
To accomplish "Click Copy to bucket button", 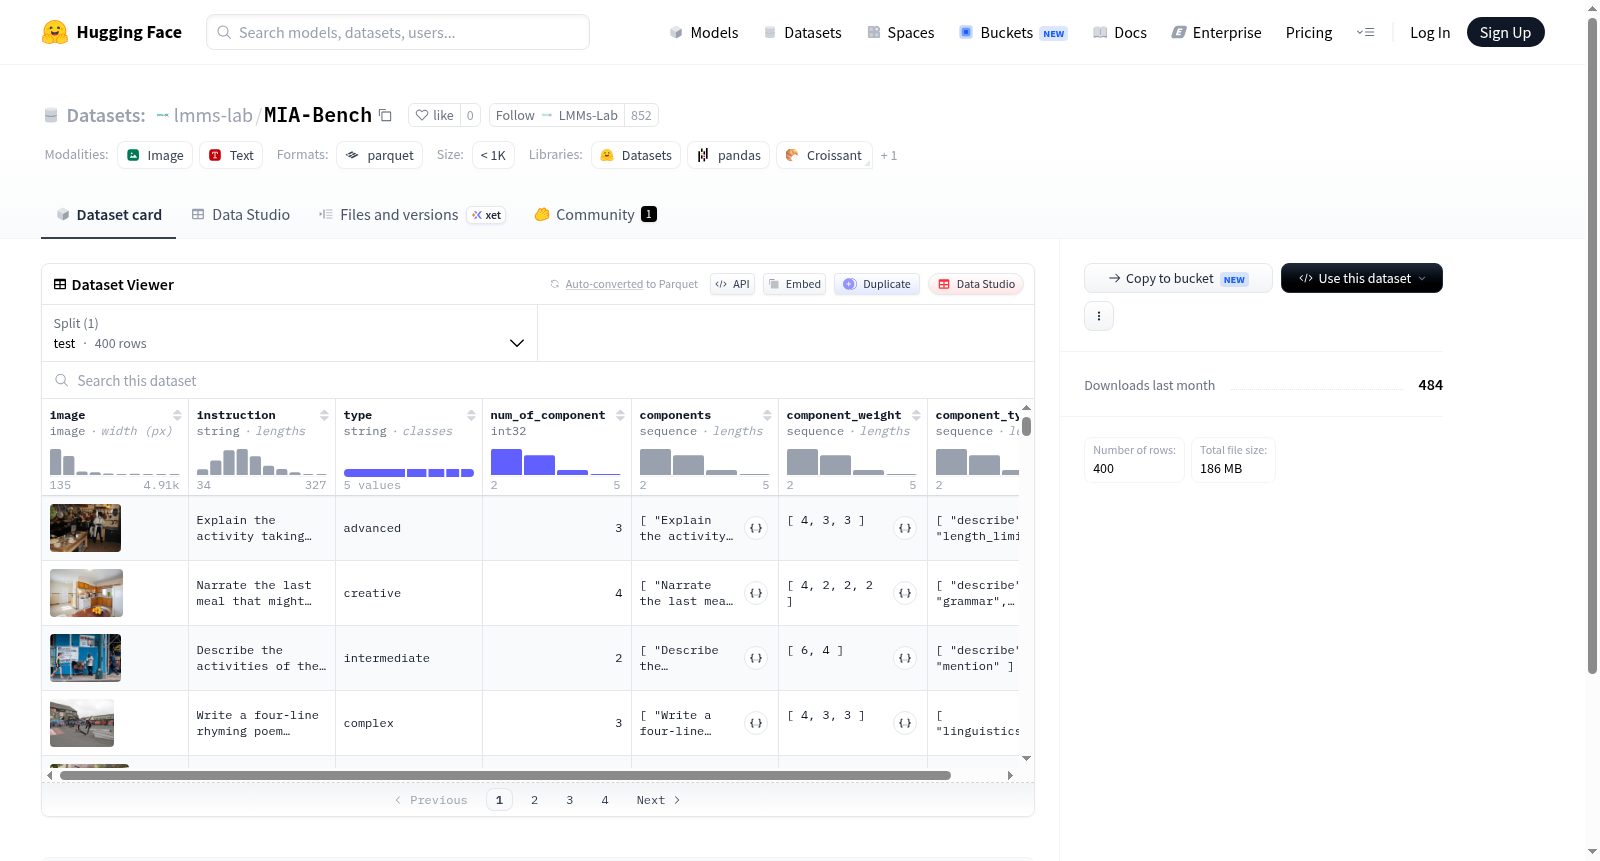I will click(1178, 278).
